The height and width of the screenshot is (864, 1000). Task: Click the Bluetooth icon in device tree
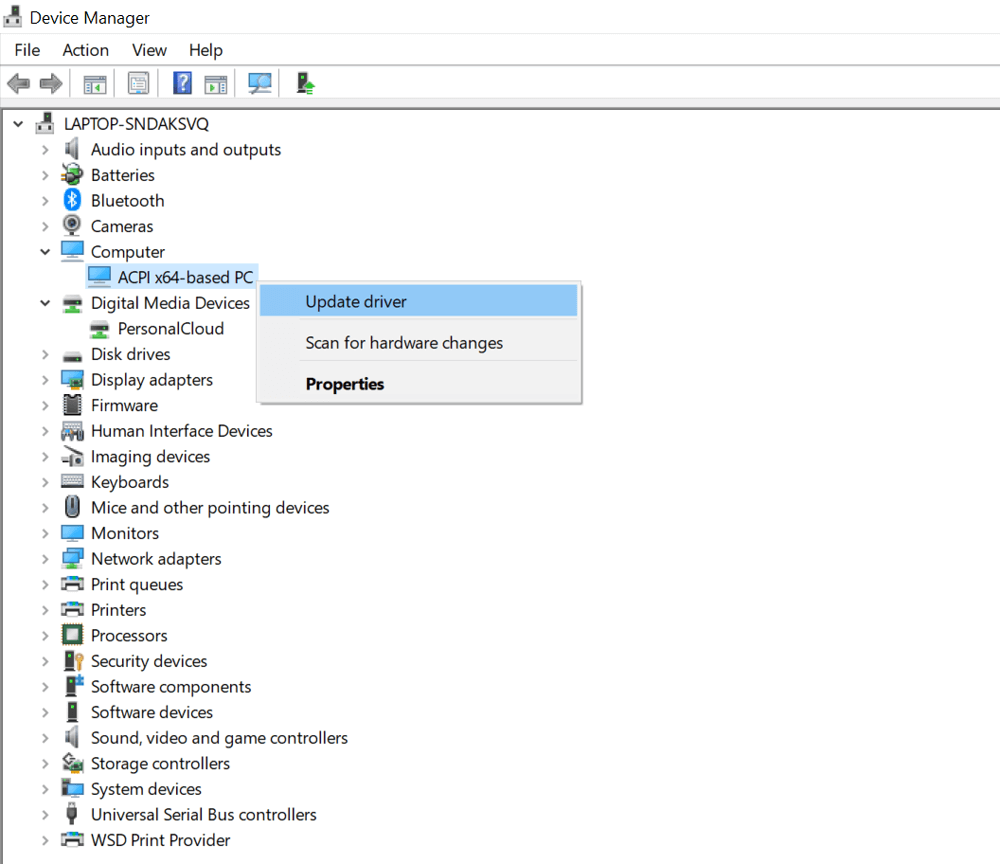(x=72, y=201)
